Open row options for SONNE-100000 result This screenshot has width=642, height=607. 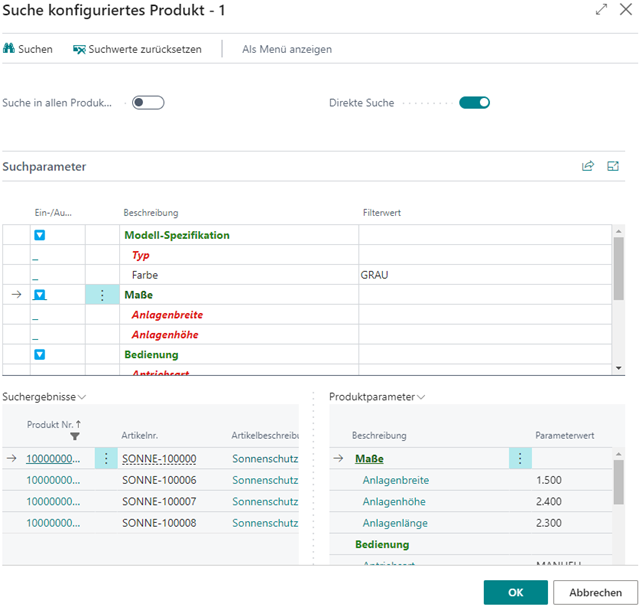coord(108,459)
